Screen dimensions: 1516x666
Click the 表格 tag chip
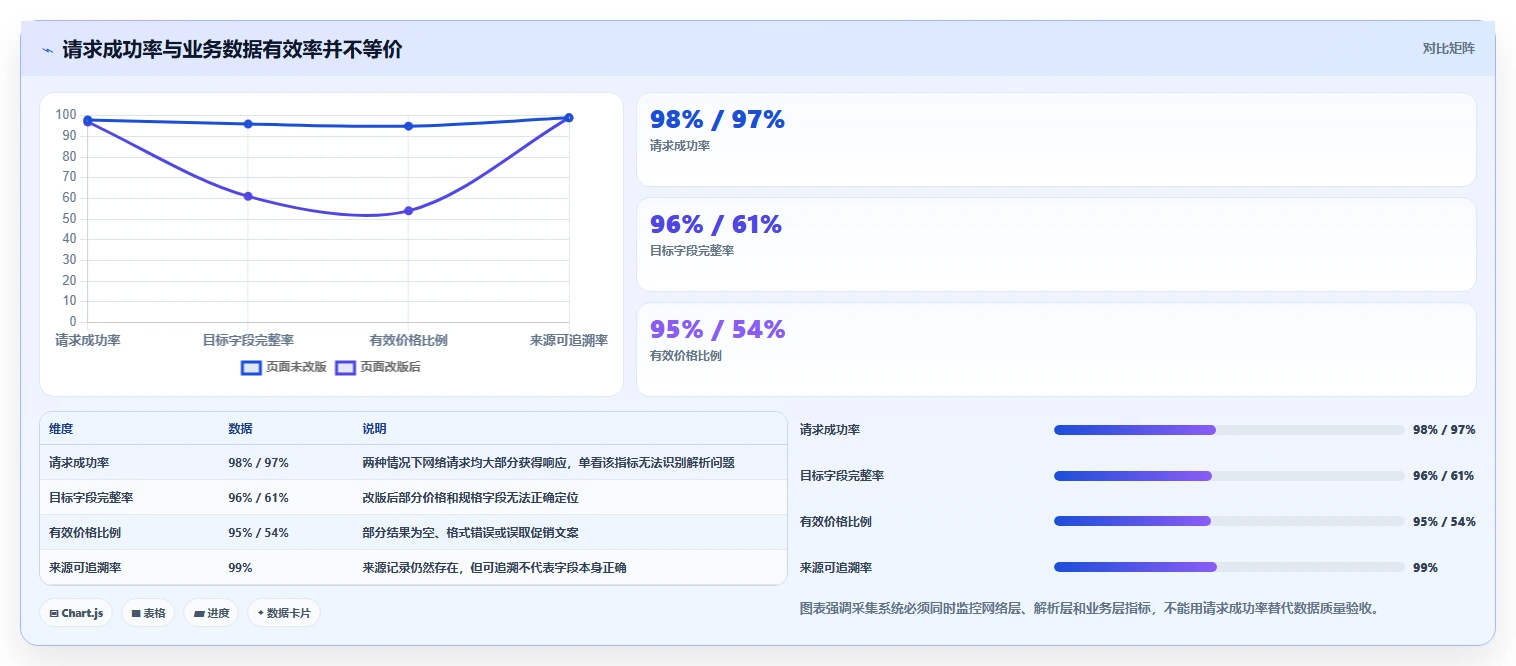[148, 613]
